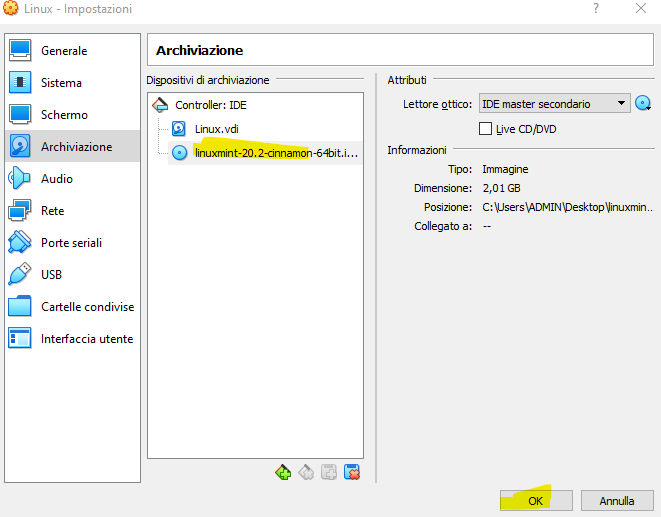Click the hard disk icon beside Linux.vdi
The width and height of the screenshot is (661, 517).
click(x=179, y=129)
